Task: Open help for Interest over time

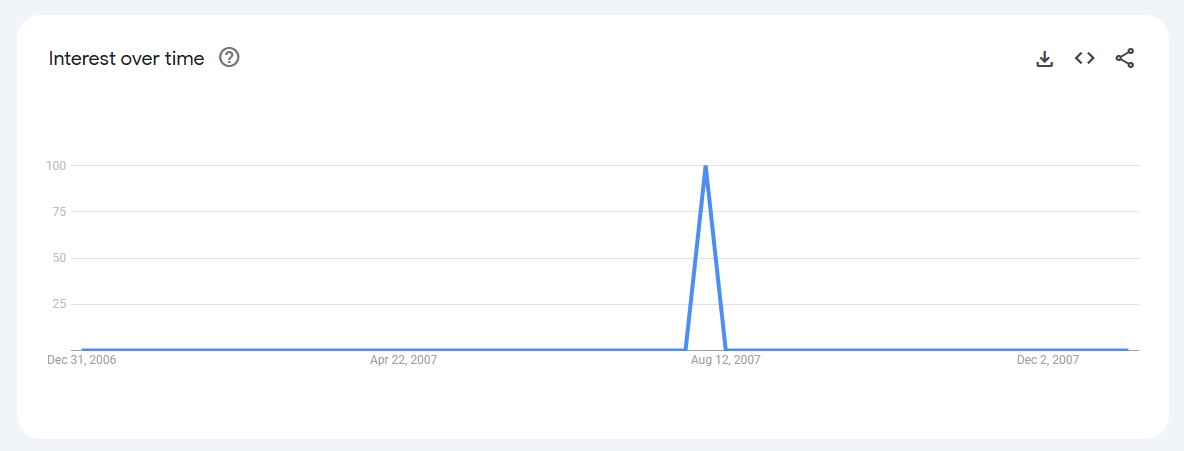Action: pos(229,58)
